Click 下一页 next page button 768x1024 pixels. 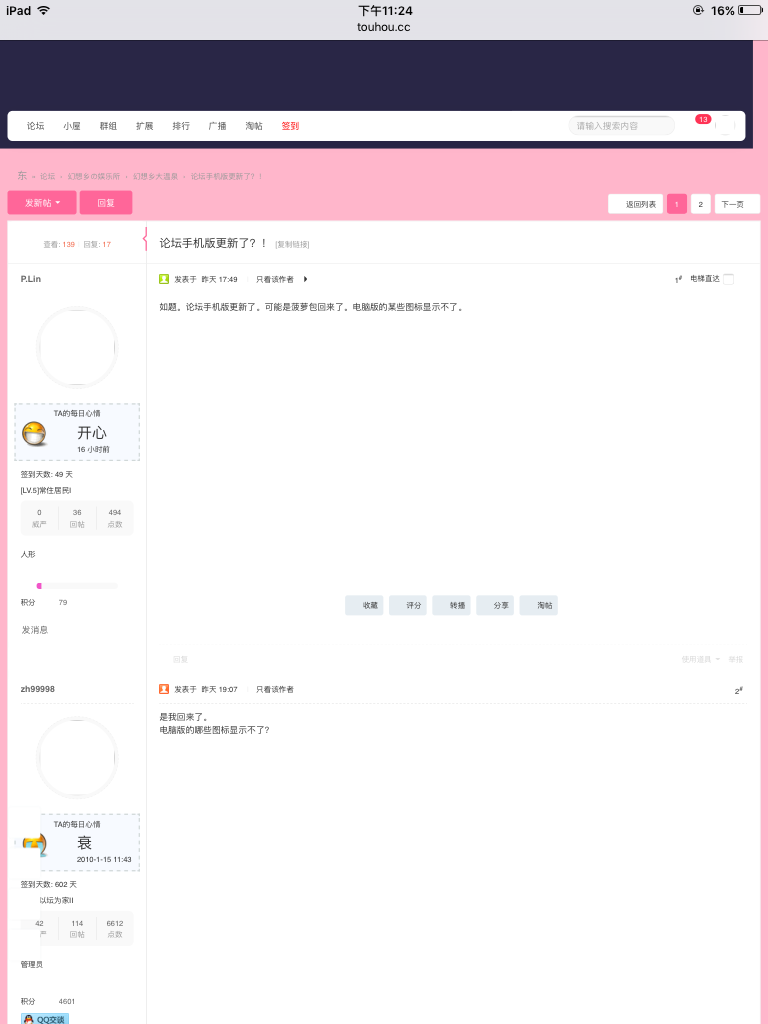click(x=737, y=204)
